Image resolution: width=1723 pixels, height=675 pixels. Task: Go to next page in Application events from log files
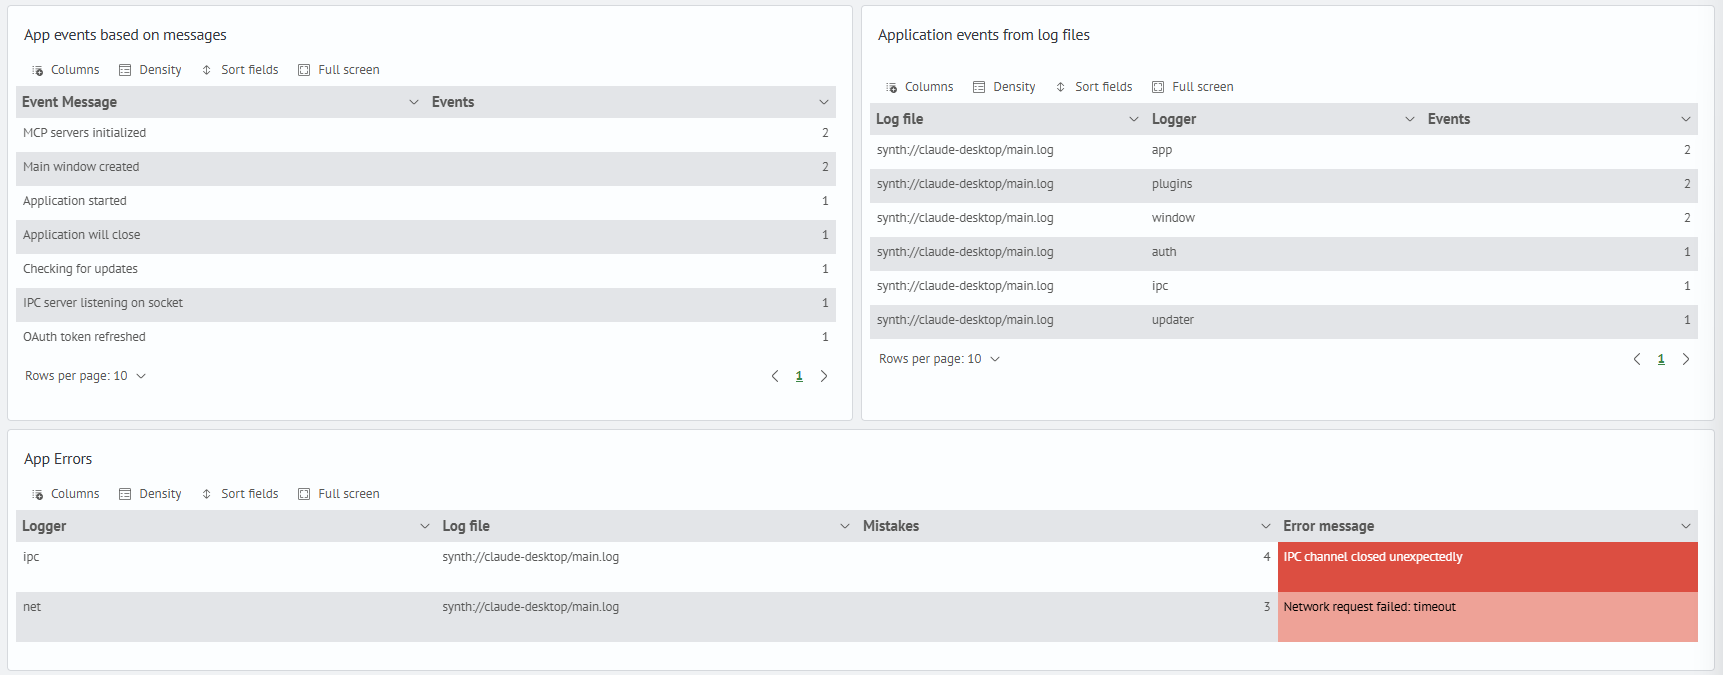coord(1686,359)
